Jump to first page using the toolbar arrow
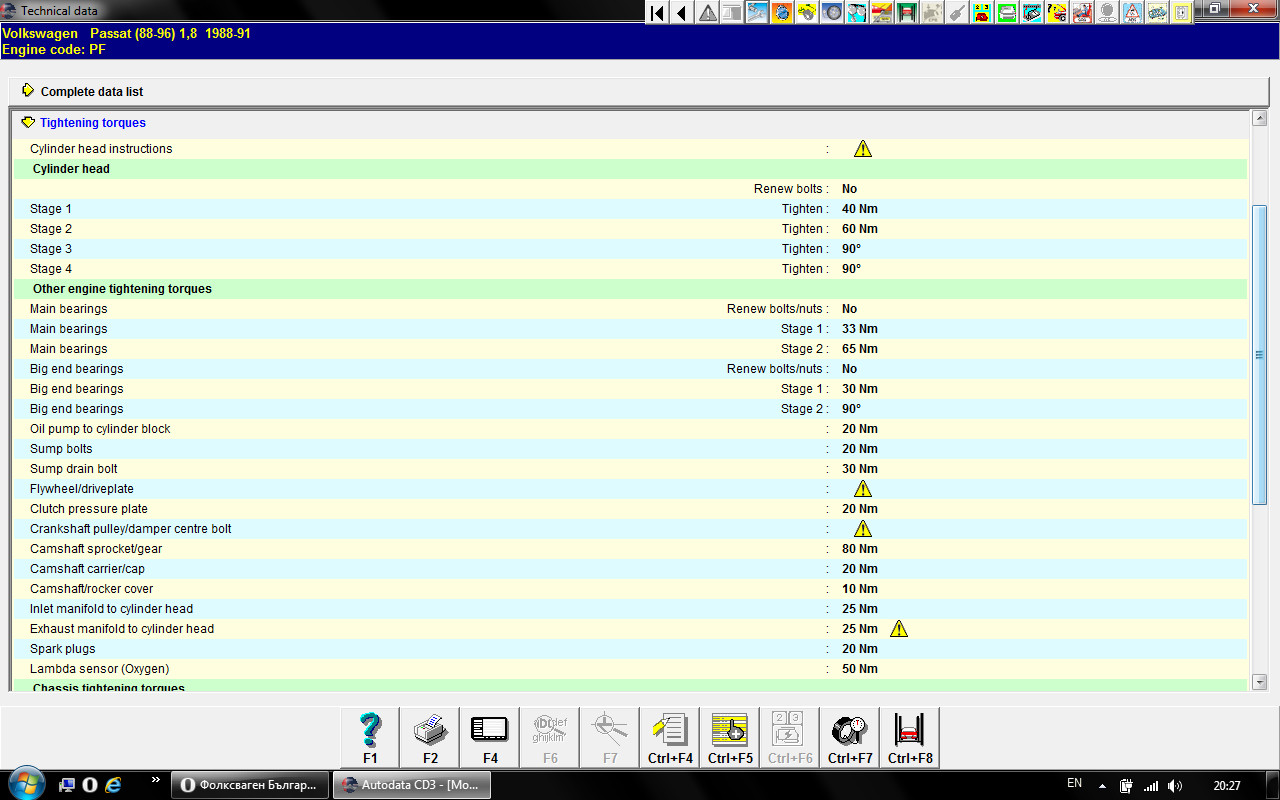1280x800 pixels. coord(657,13)
